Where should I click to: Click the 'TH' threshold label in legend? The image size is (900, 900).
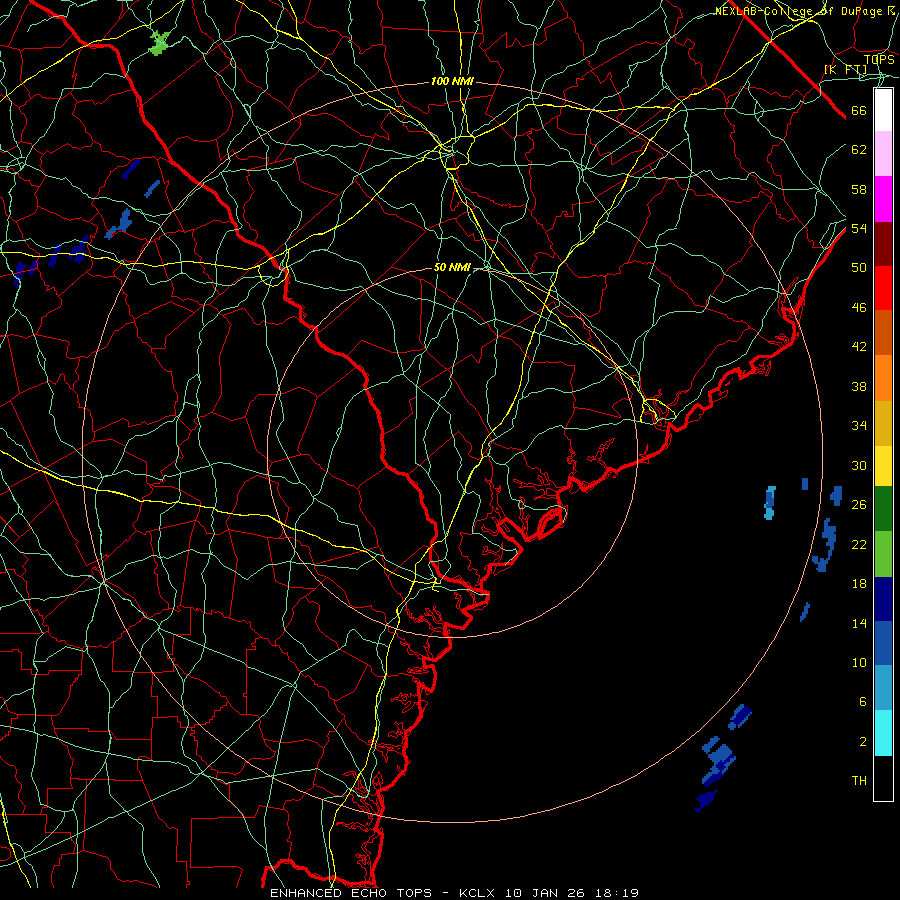pyautogui.click(x=859, y=781)
